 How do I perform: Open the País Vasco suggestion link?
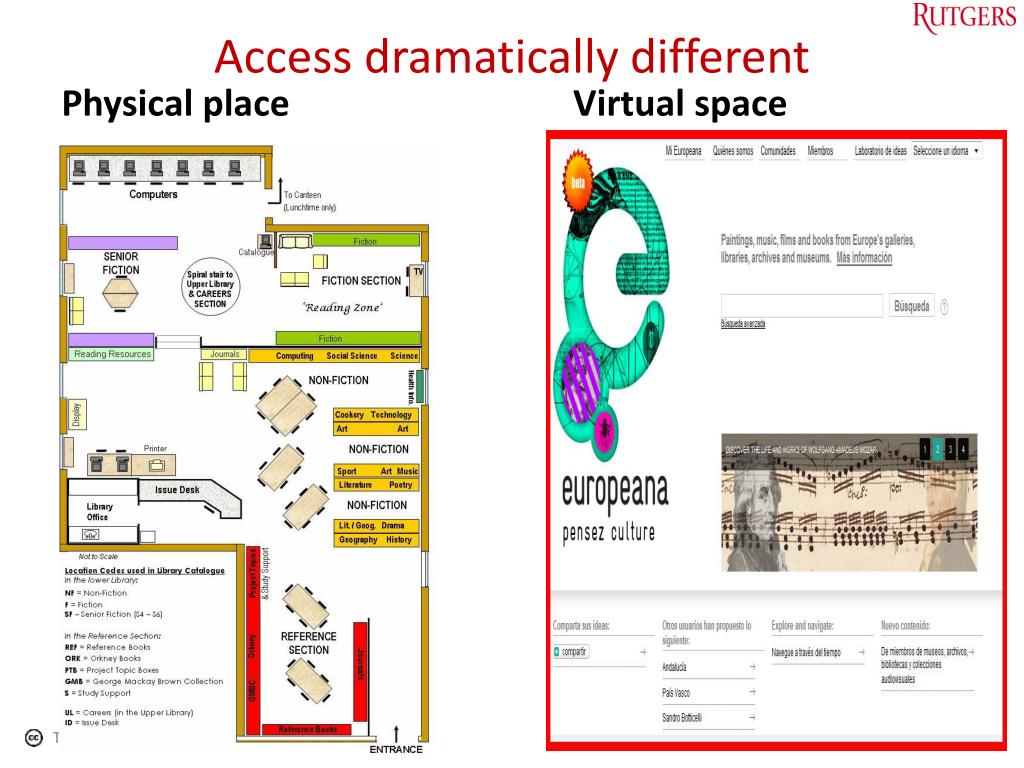pyautogui.click(x=676, y=692)
